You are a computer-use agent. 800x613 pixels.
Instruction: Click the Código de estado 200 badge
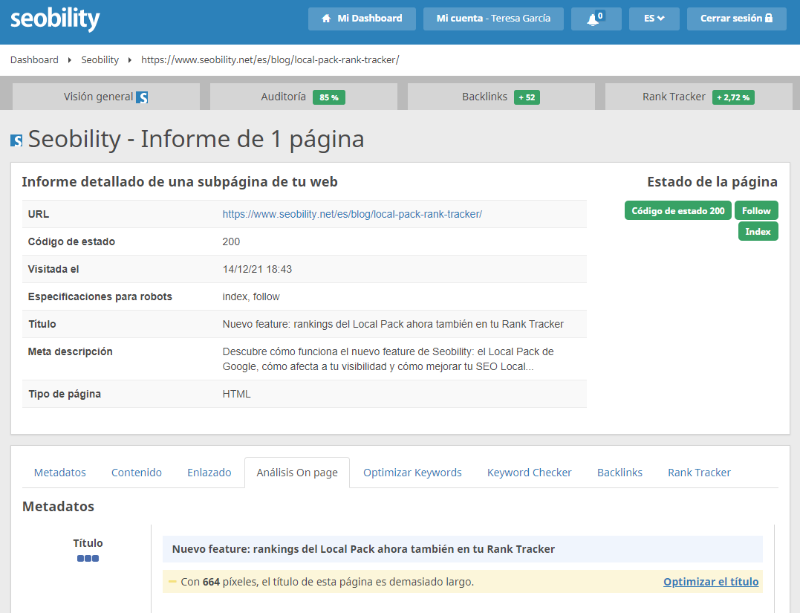[678, 211]
